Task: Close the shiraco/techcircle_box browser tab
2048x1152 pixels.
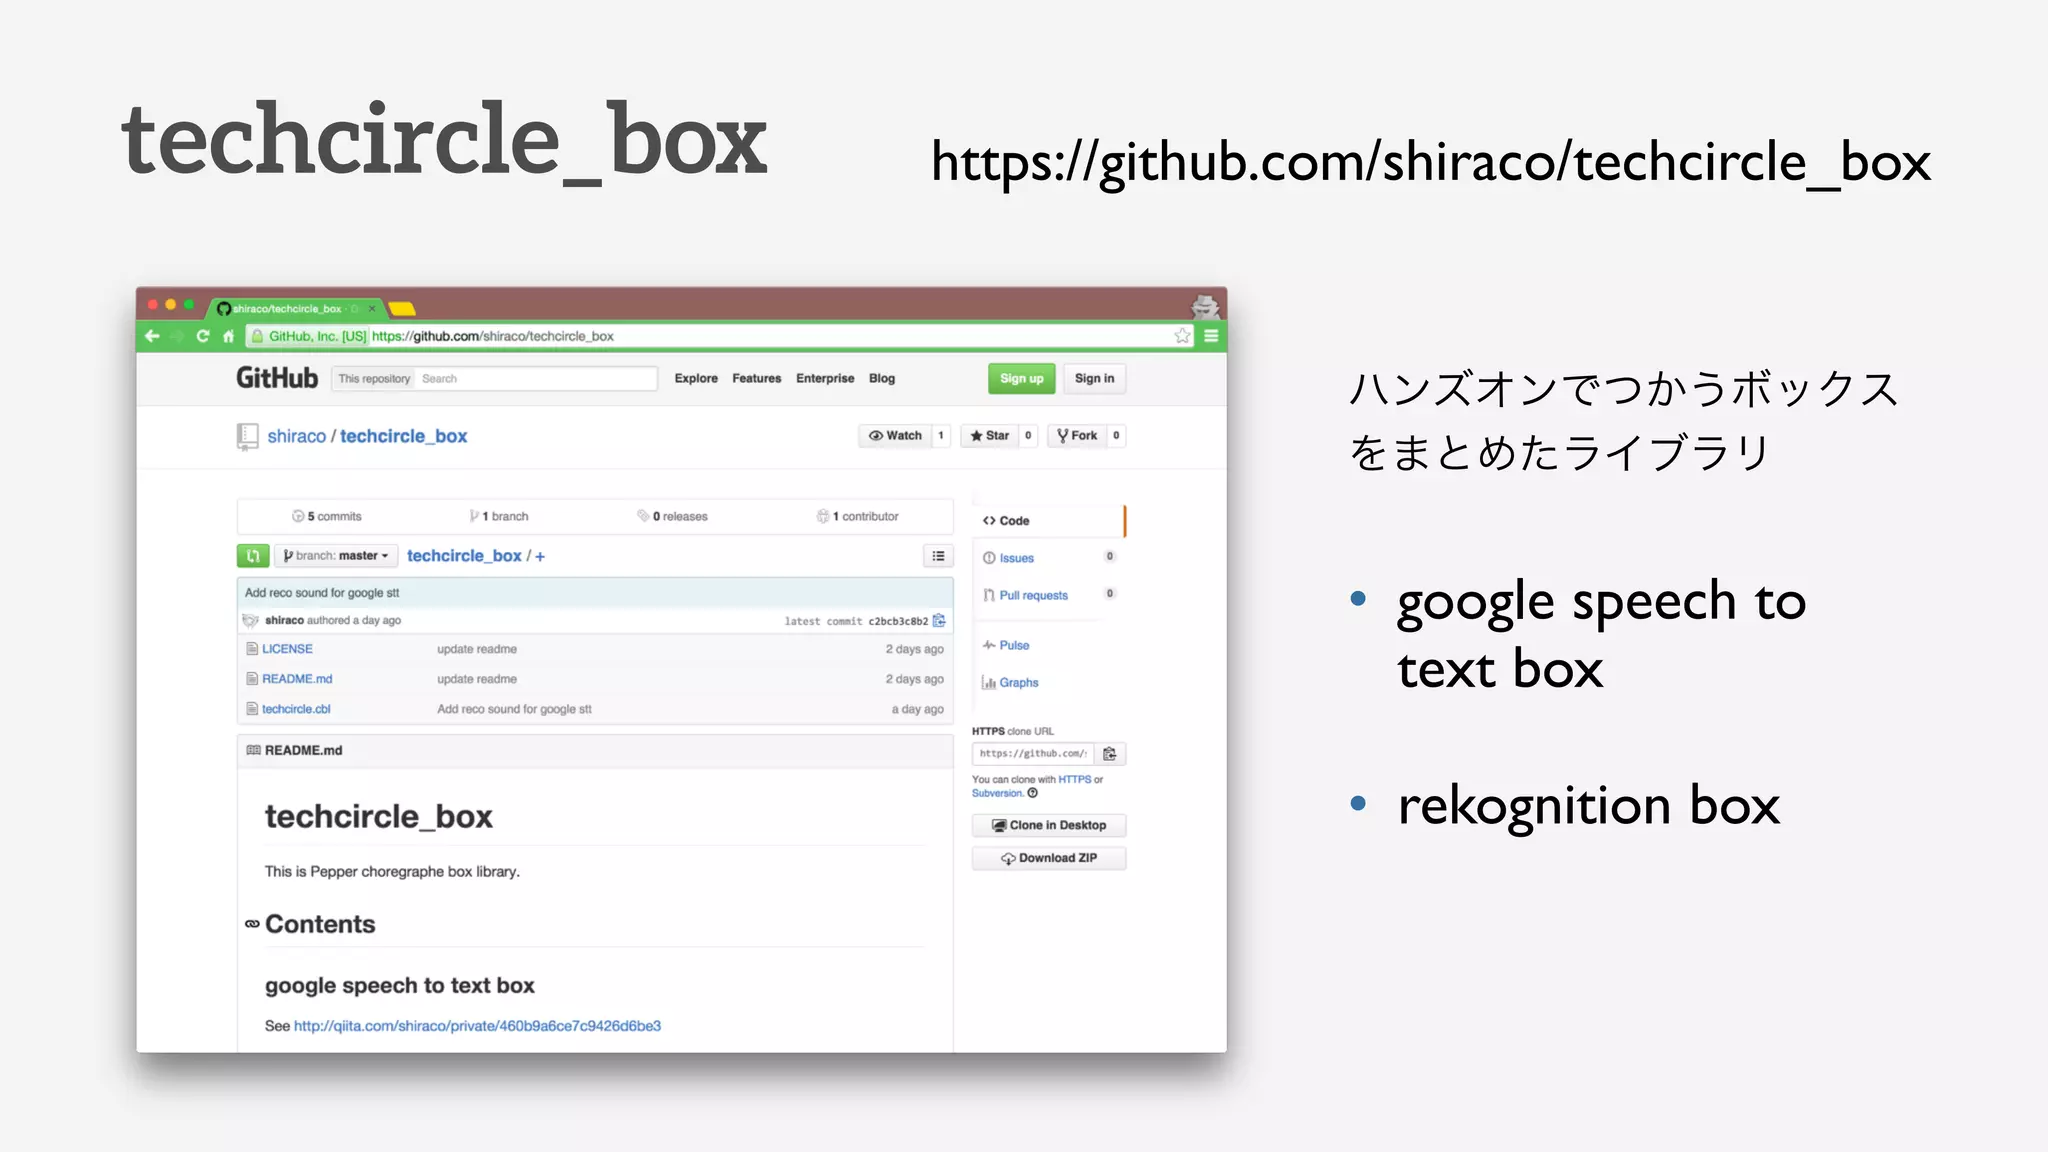Action: [372, 308]
